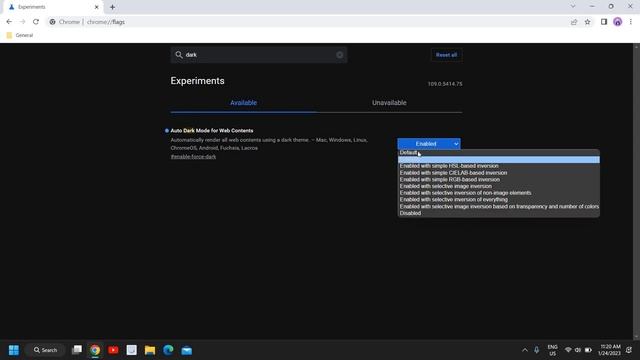
Task: Click the page vertical scrollbar
Action: coord(636,191)
